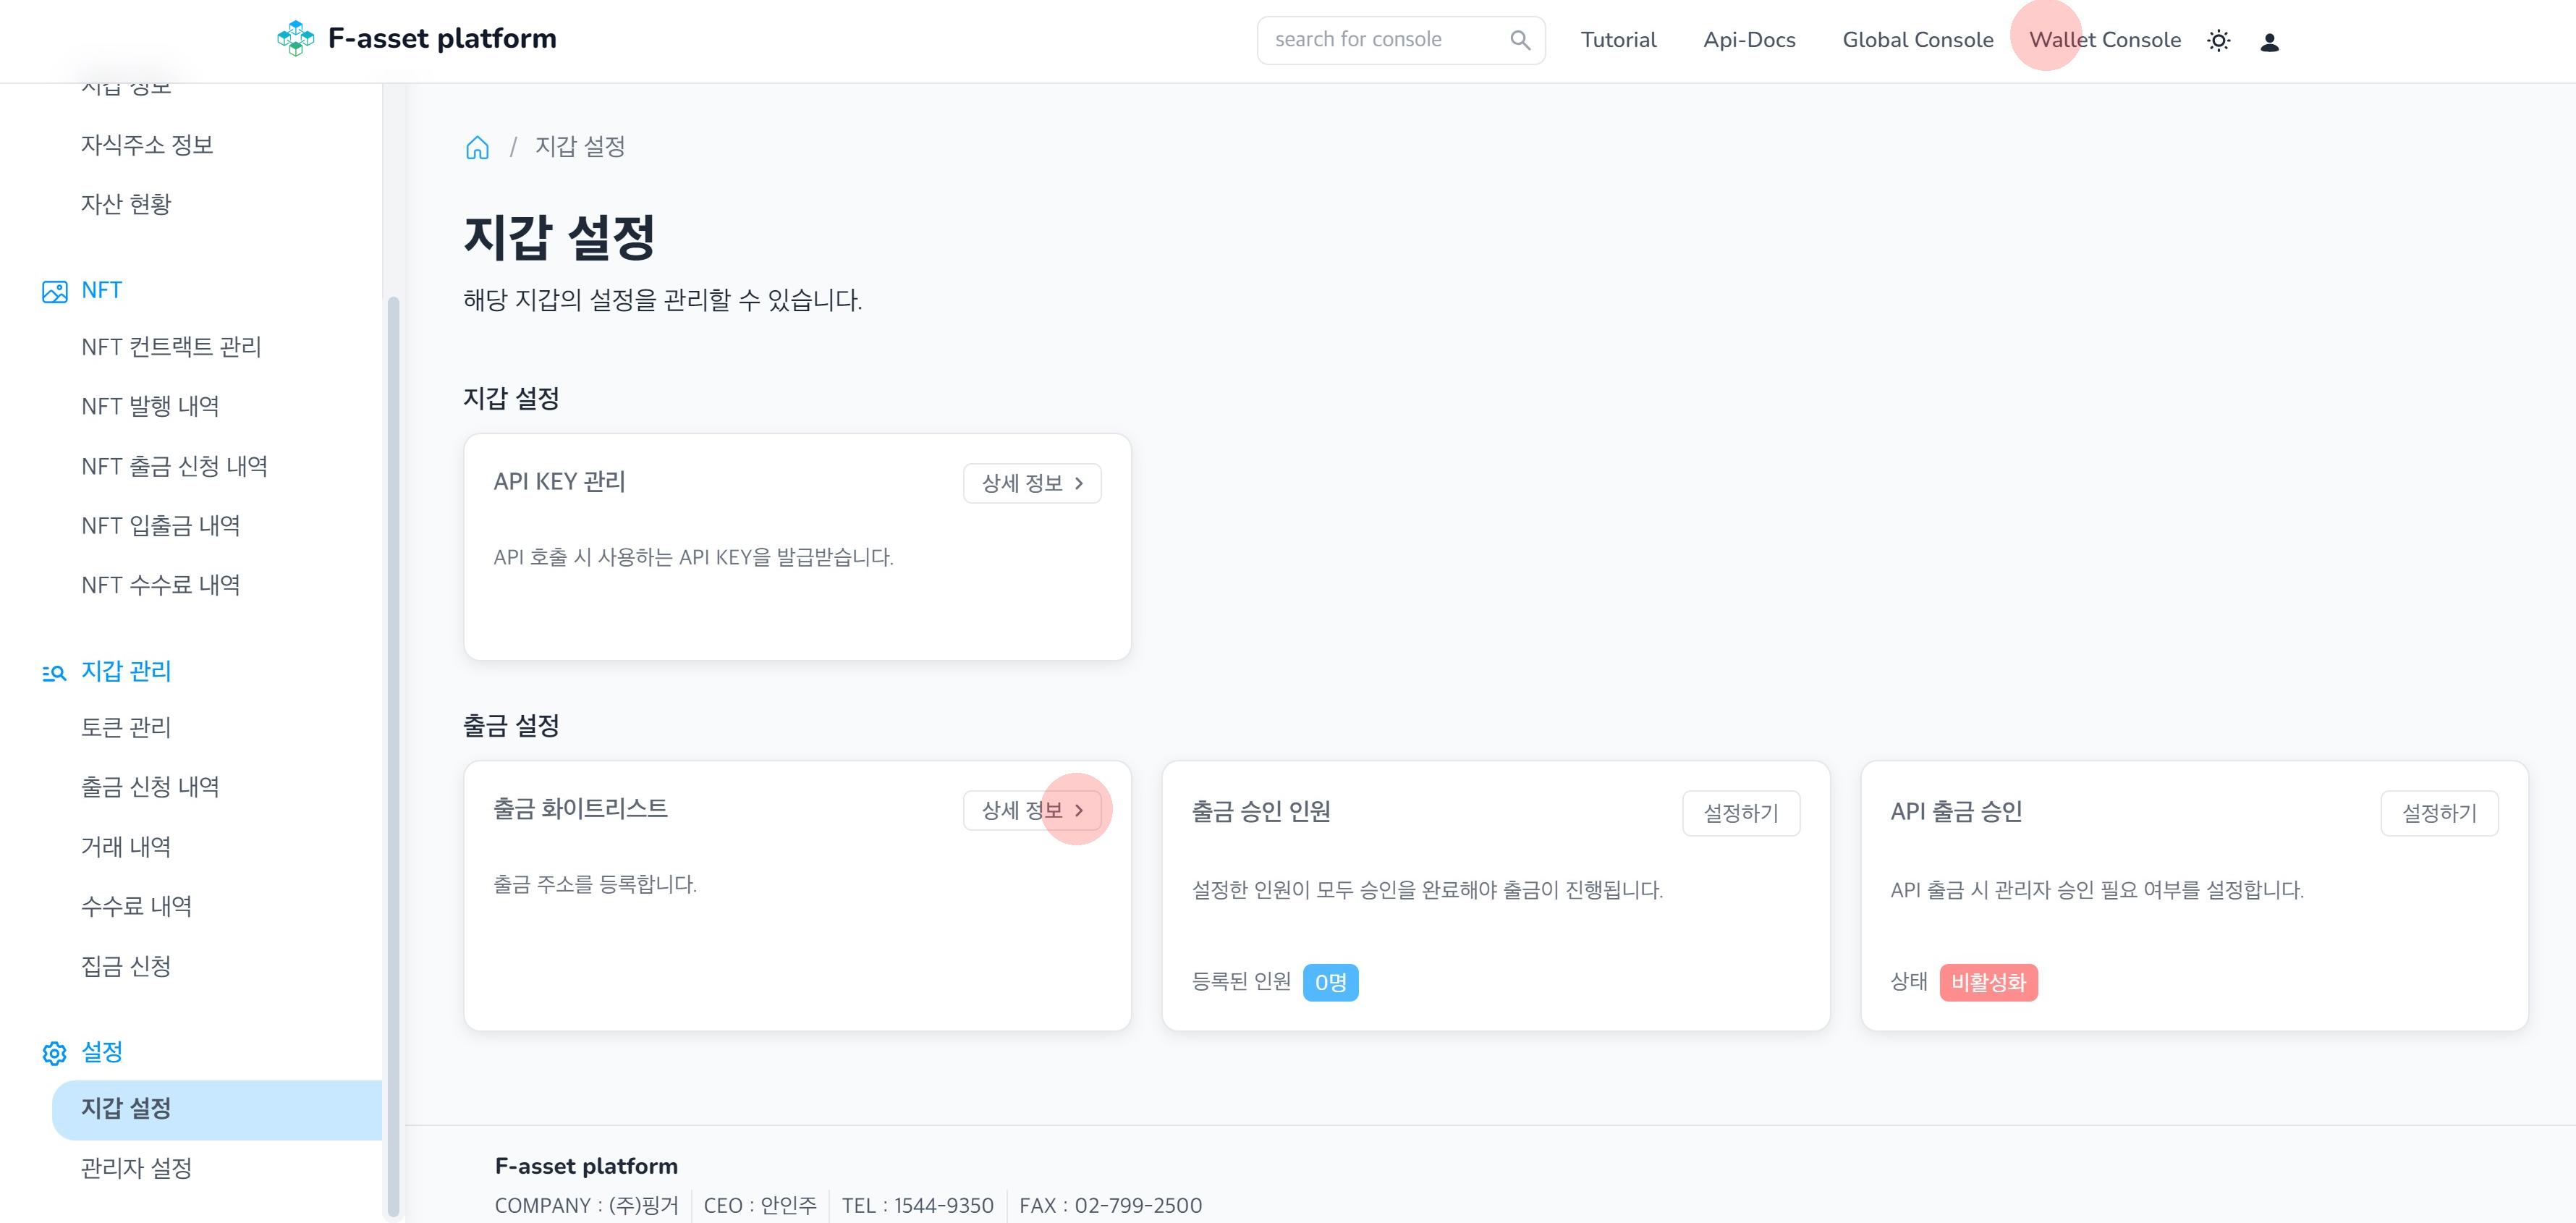Click the 지갑 설정 breadcrumb text
The width and height of the screenshot is (2576, 1223).
(580, 147)
